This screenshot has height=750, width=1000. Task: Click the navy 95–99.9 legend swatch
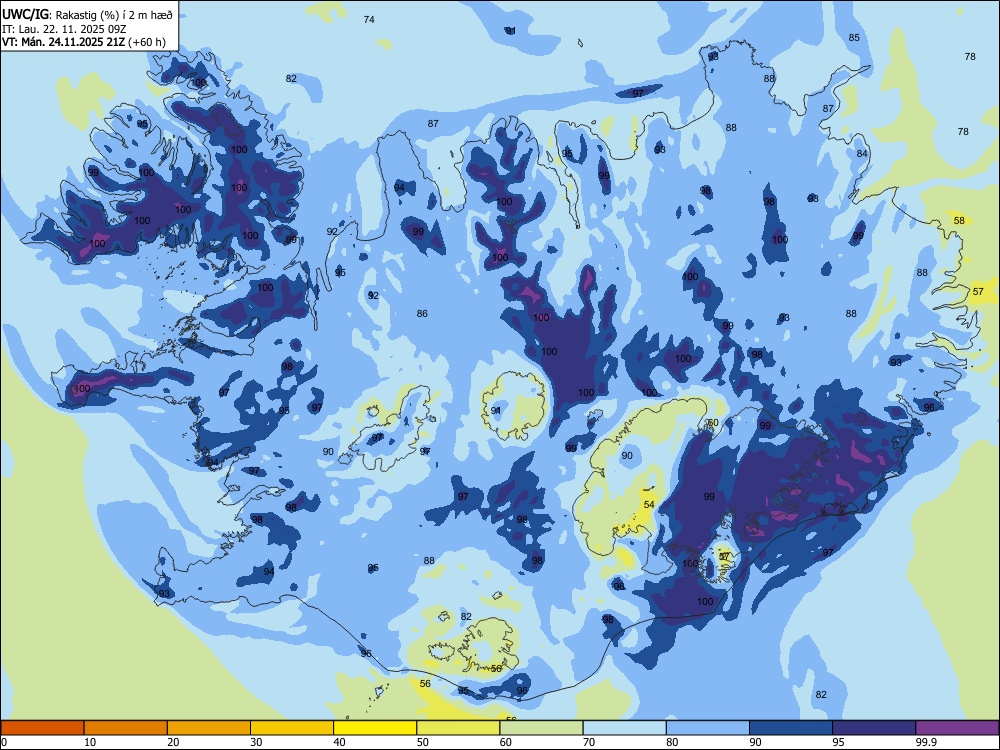(874, 728)
